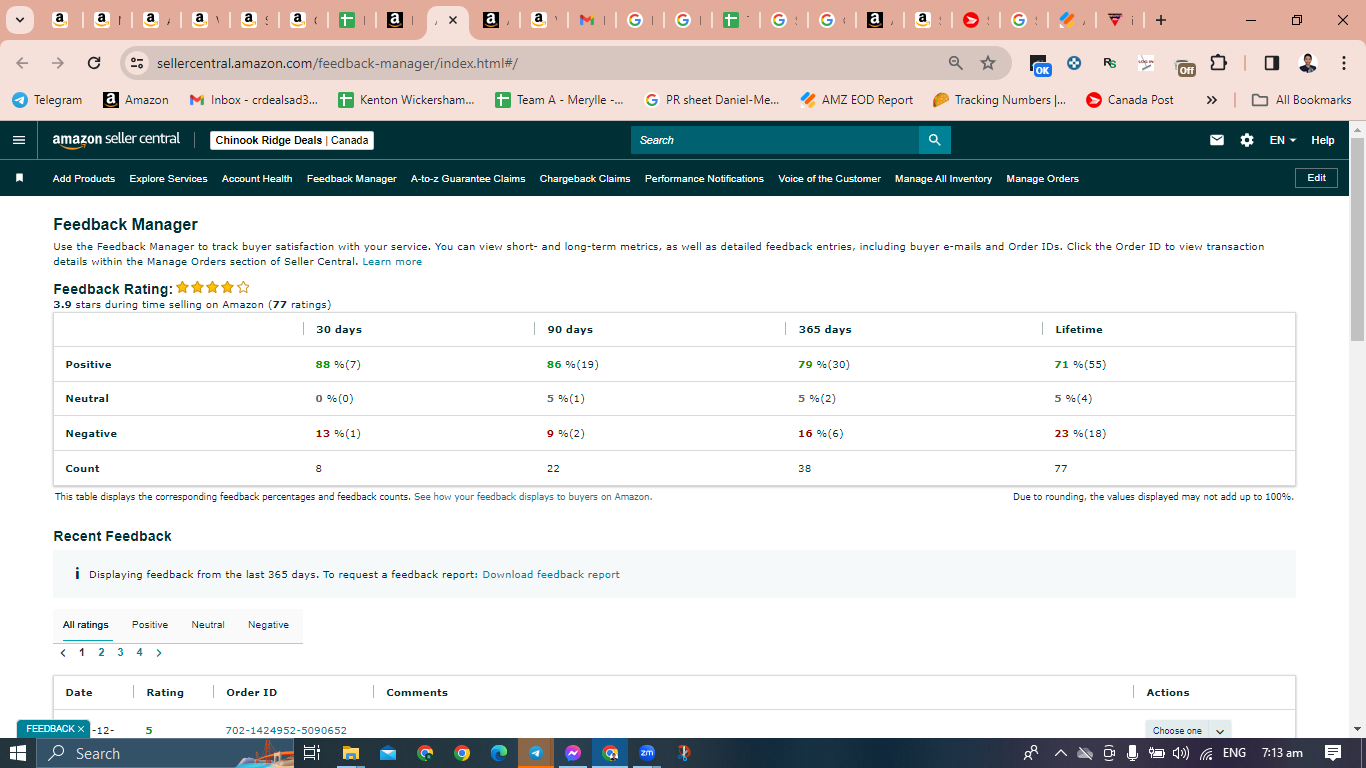Open File Explorer from the taskbar
Viewport: 1366px width, 768px height.
tap(350, 753)
